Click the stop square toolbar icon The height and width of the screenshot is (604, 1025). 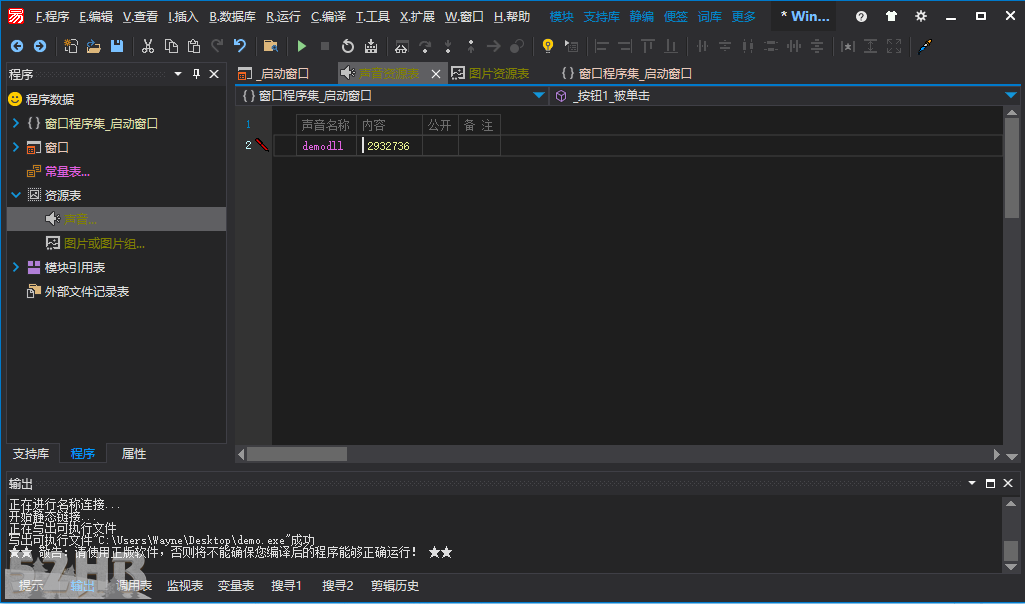point(324,46)
